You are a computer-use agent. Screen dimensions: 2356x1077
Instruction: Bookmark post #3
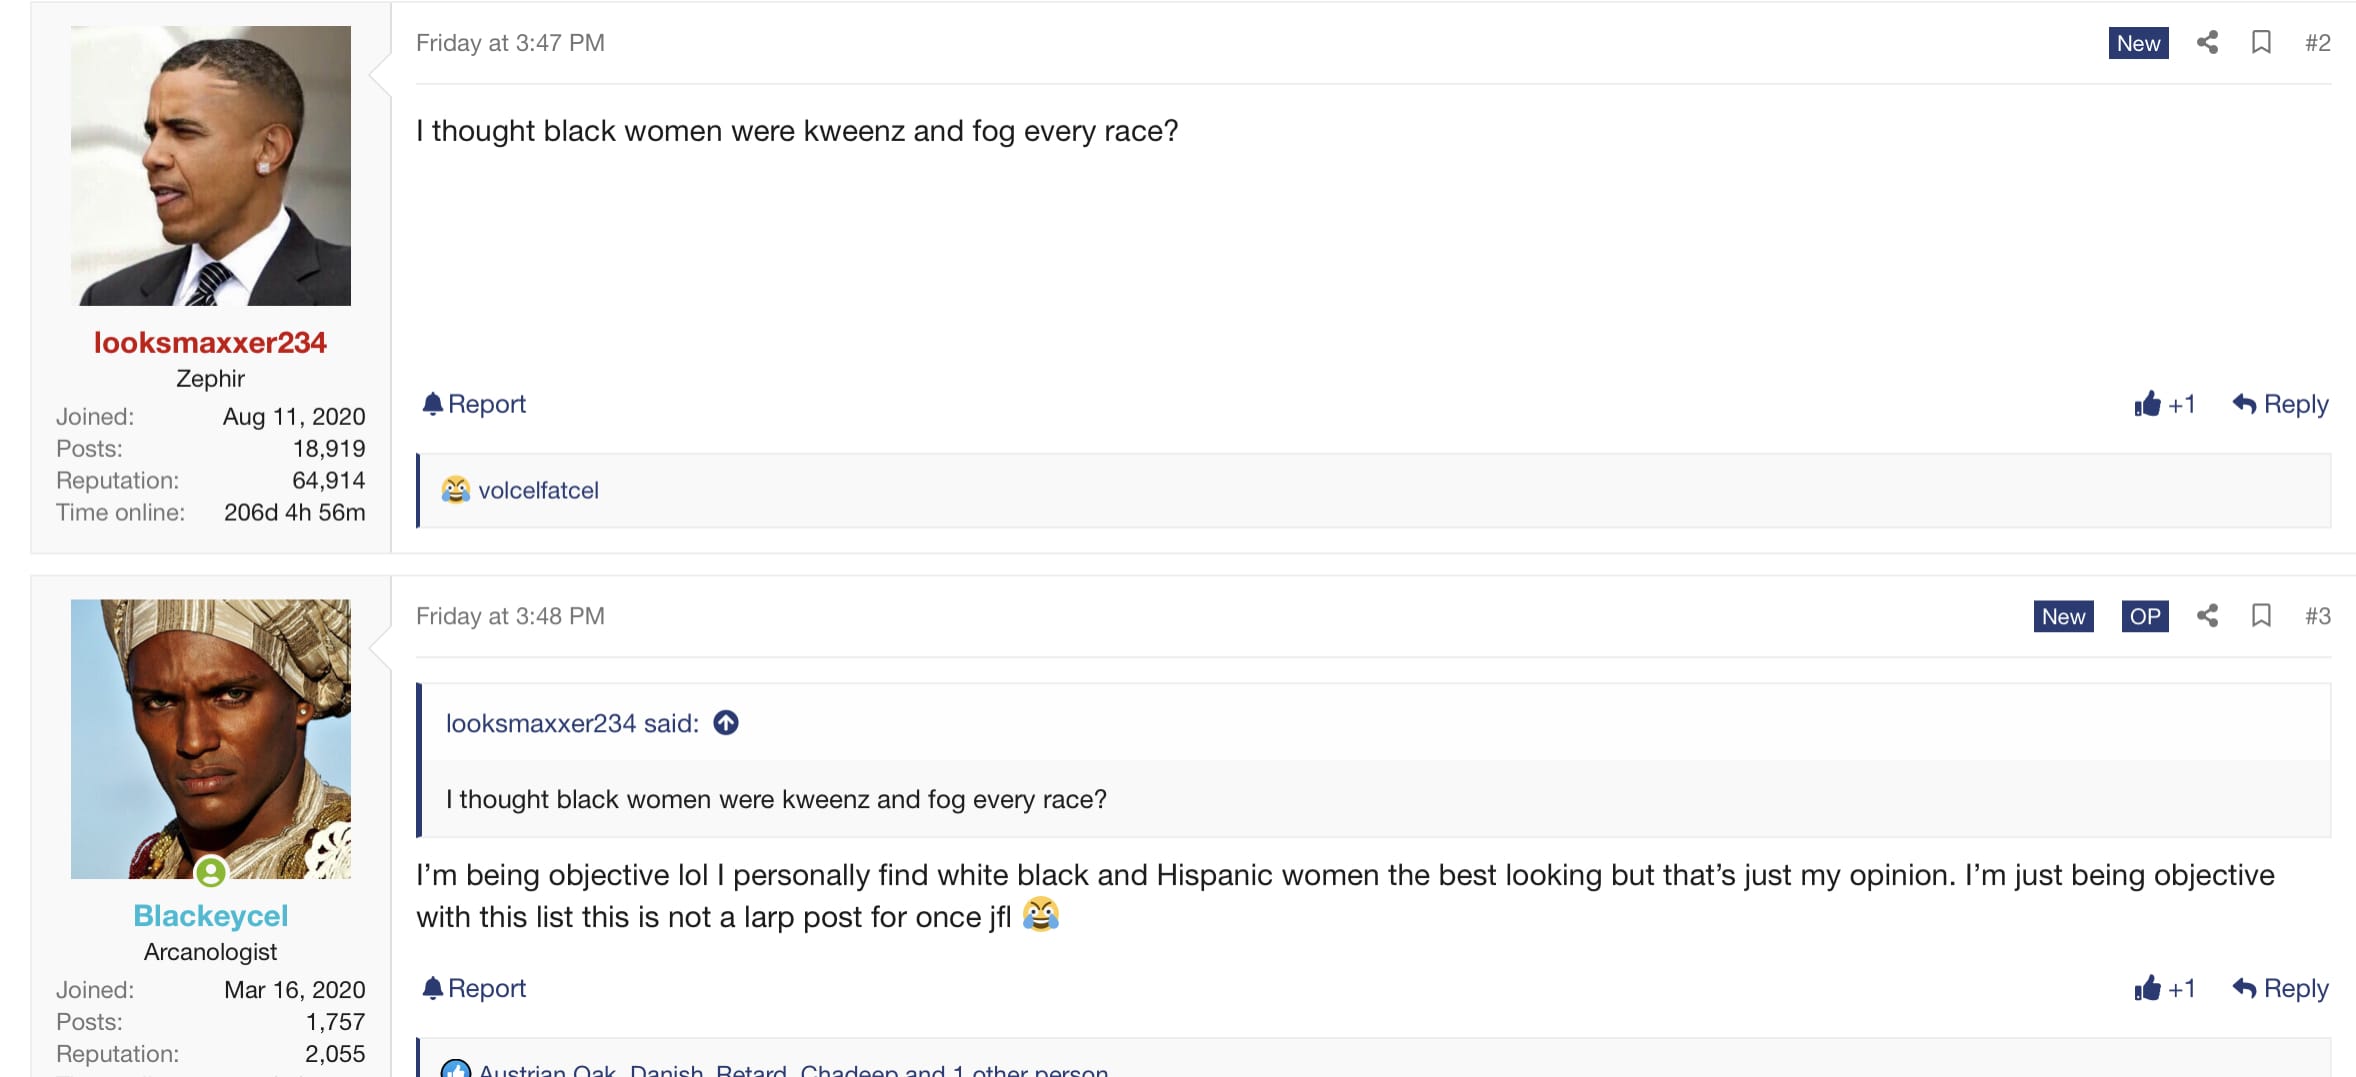2261,616
